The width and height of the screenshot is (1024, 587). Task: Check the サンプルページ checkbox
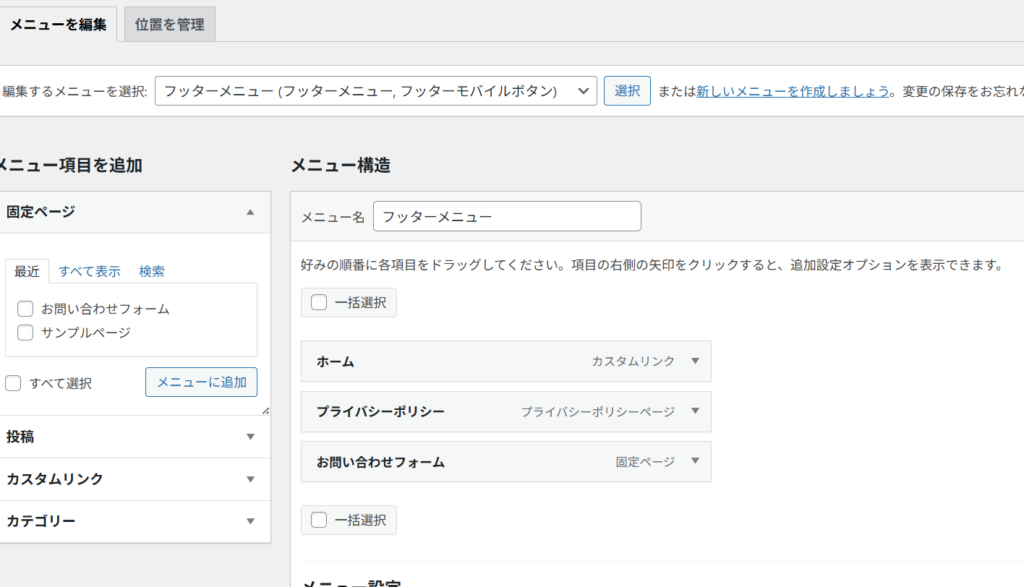point(26,332)
